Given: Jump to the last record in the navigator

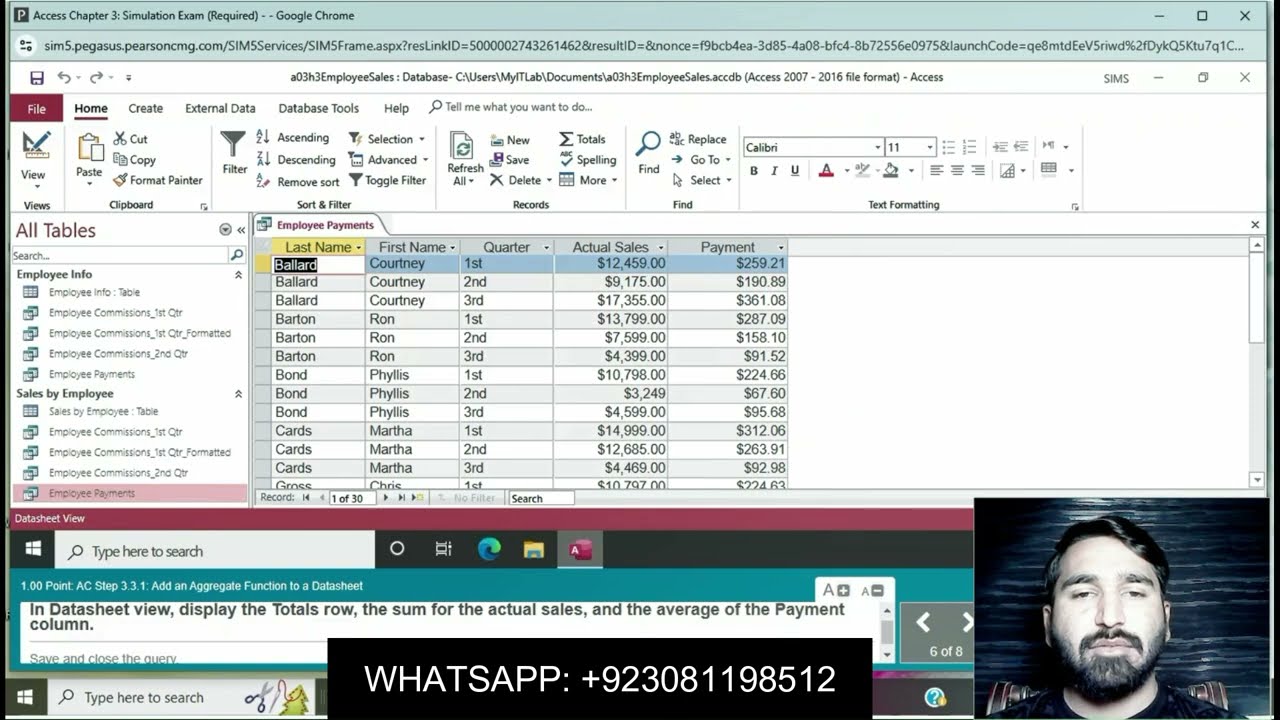Looking at the screenshot, I should coord(402,498).
